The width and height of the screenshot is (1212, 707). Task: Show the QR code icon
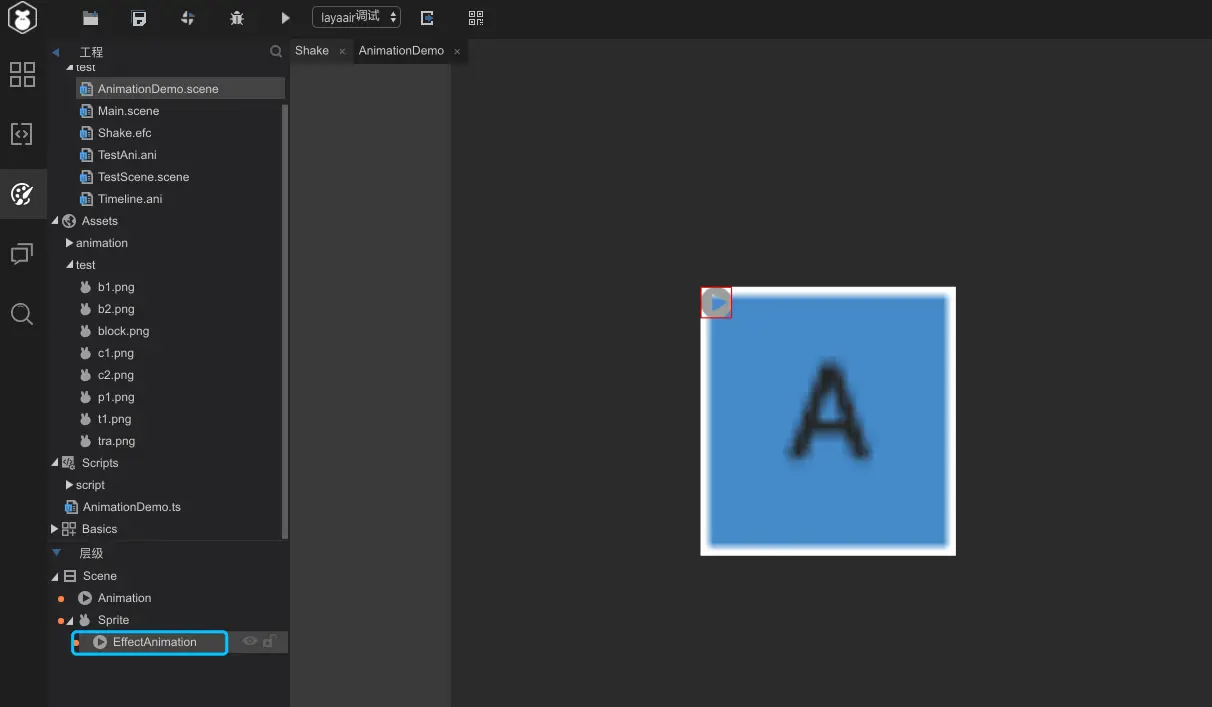[476, 18]
